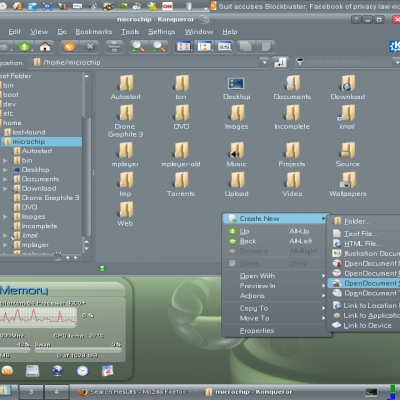Click the /home/microchip location field
The height and width of the screenshot is (400, 400).
149,62
